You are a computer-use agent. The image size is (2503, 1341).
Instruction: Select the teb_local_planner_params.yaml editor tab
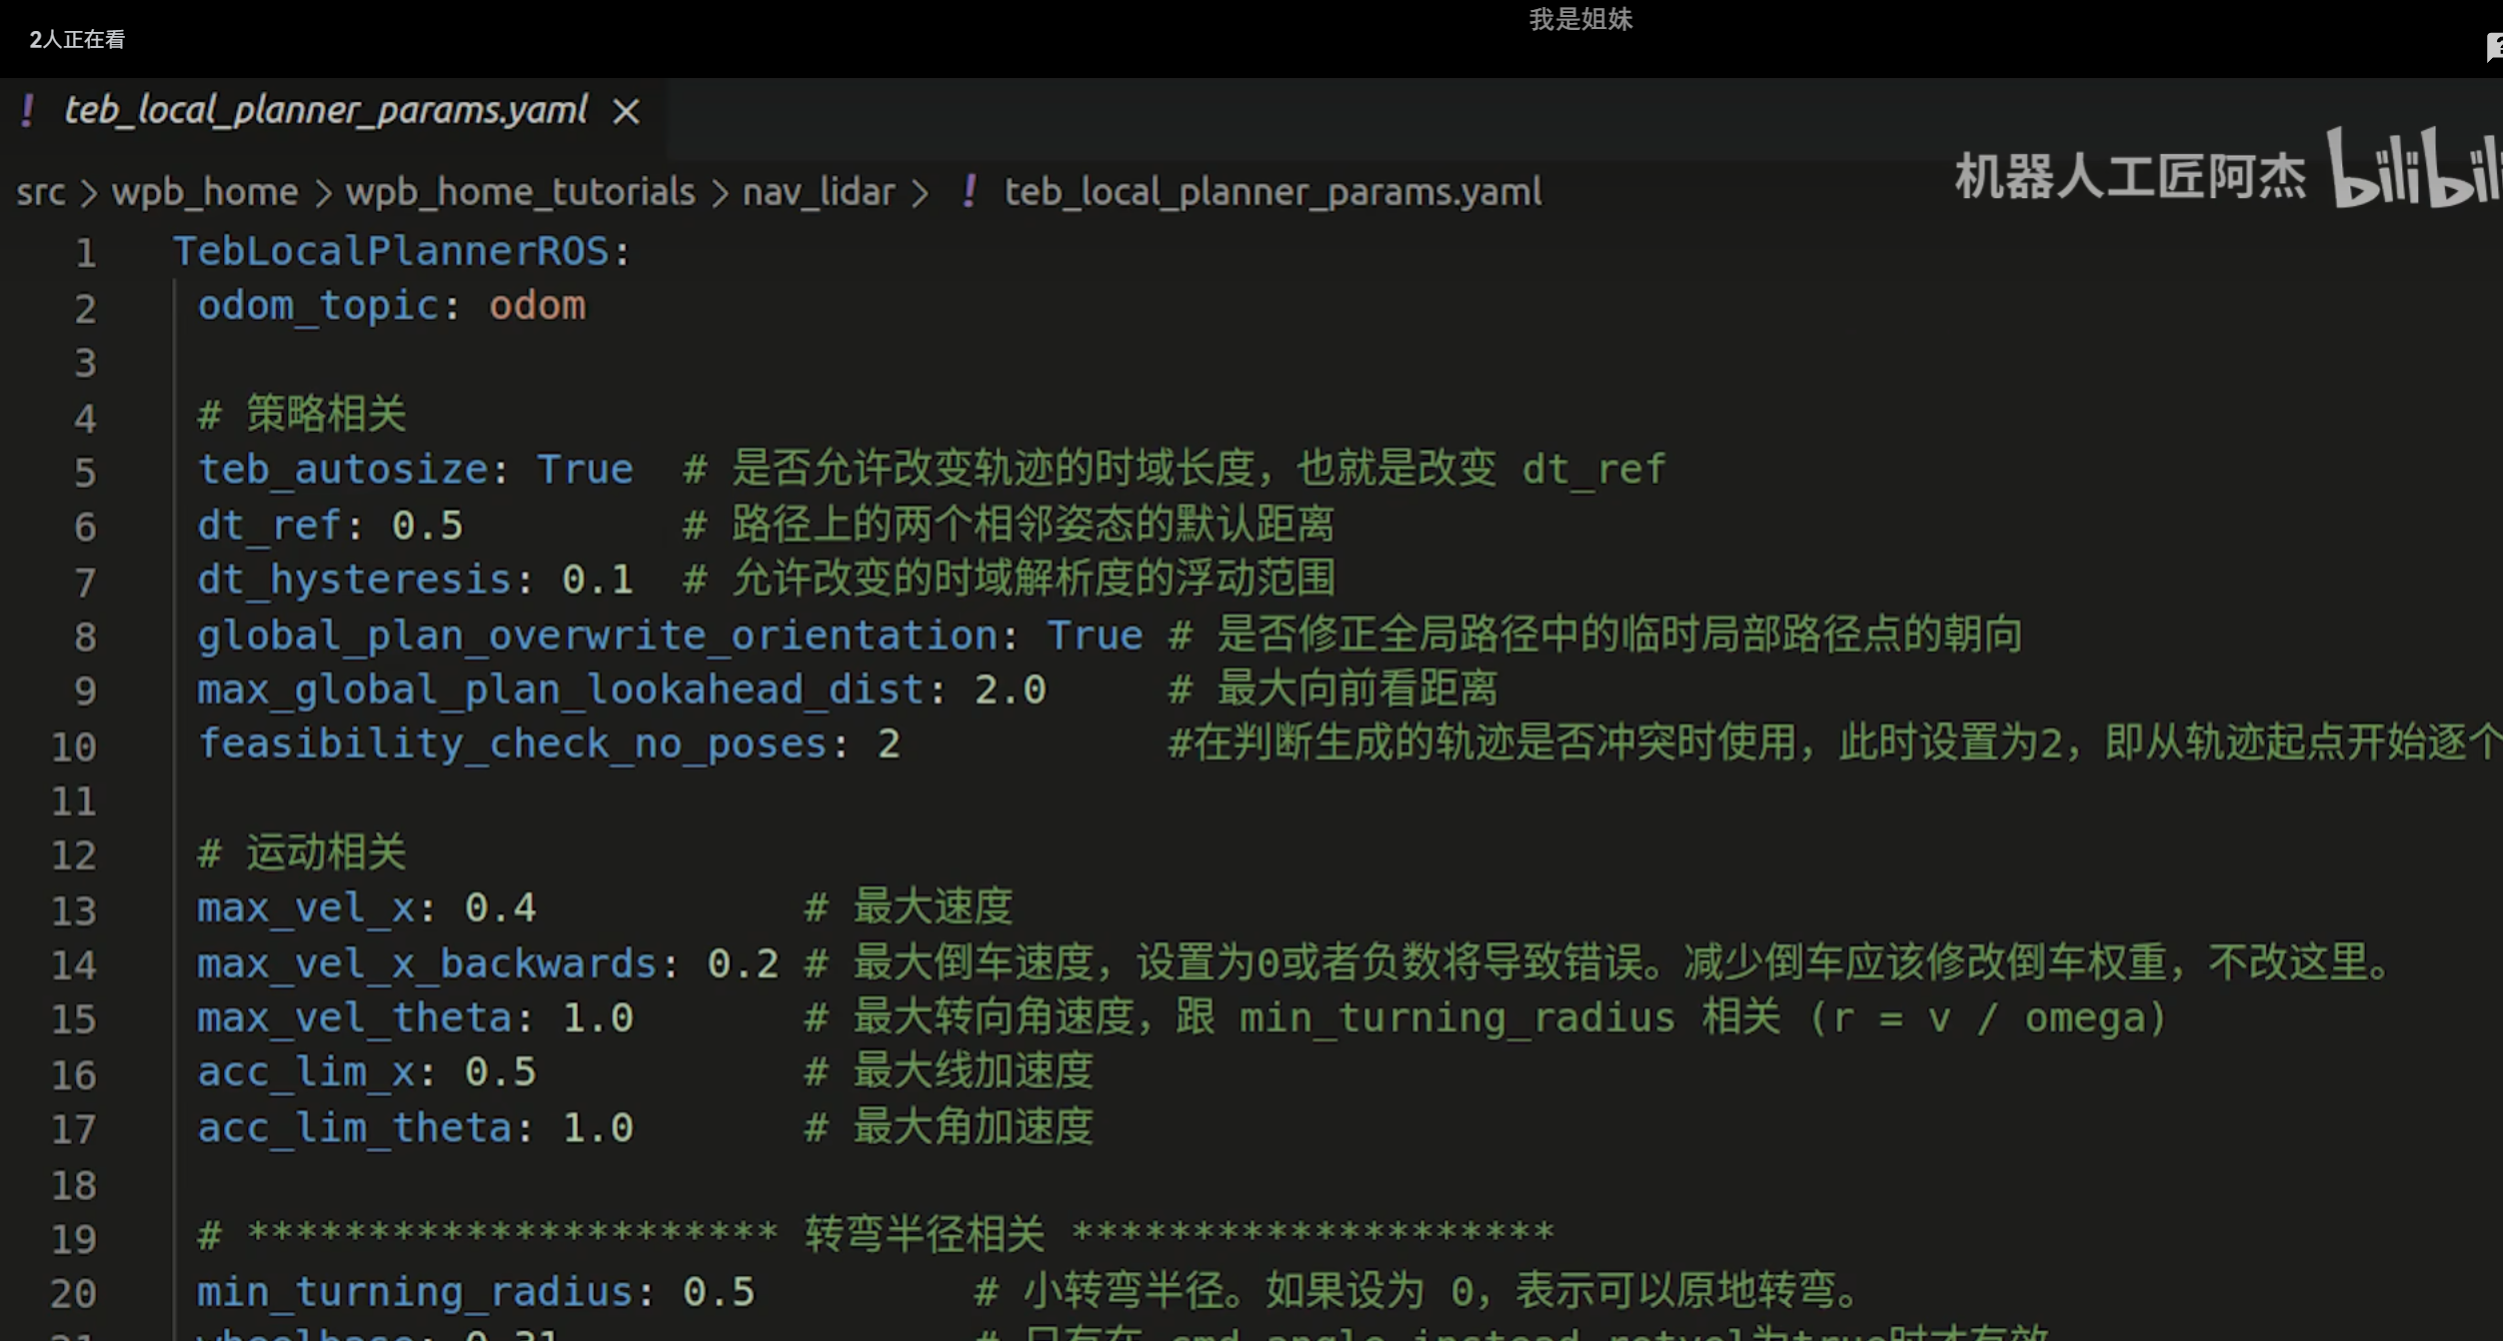[325, 110]
